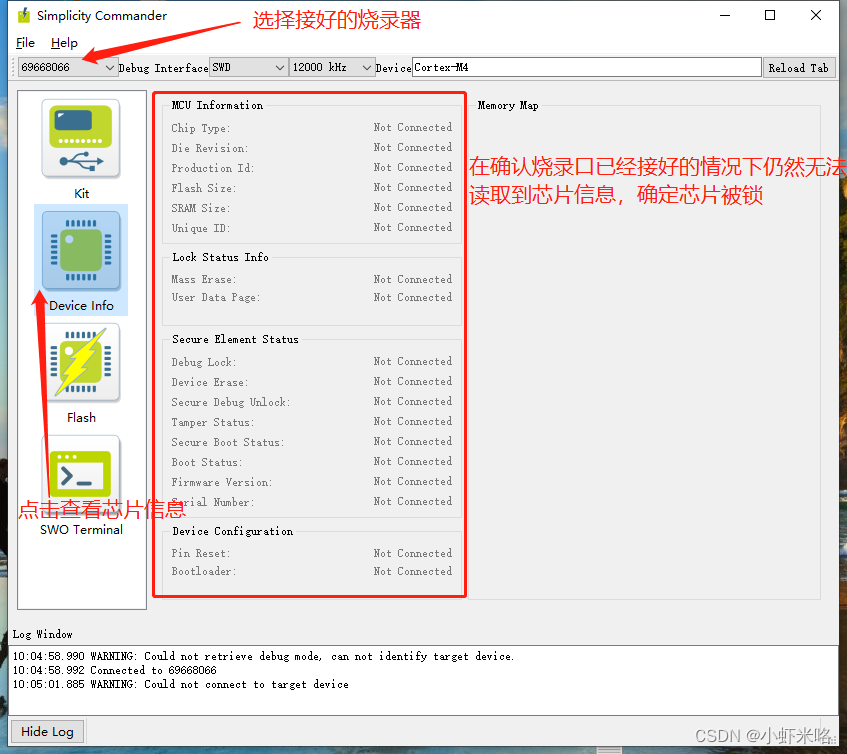This screenshot has height=754, width=847.
Task: Click the SRAM Size row value
Action: [413, 207]
